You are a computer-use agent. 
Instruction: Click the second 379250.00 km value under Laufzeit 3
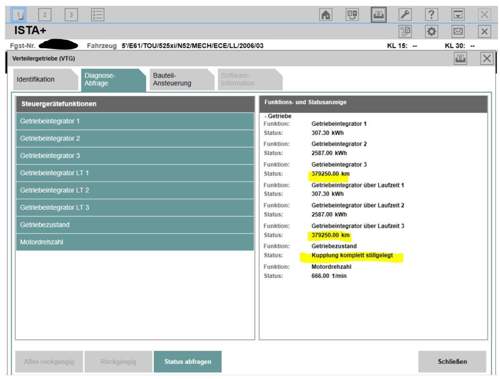click(x=330, y=235)
